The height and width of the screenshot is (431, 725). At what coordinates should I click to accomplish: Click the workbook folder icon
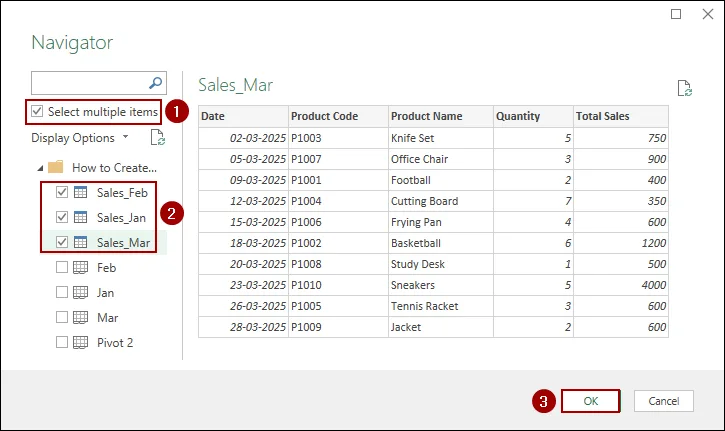coord(55,167)
